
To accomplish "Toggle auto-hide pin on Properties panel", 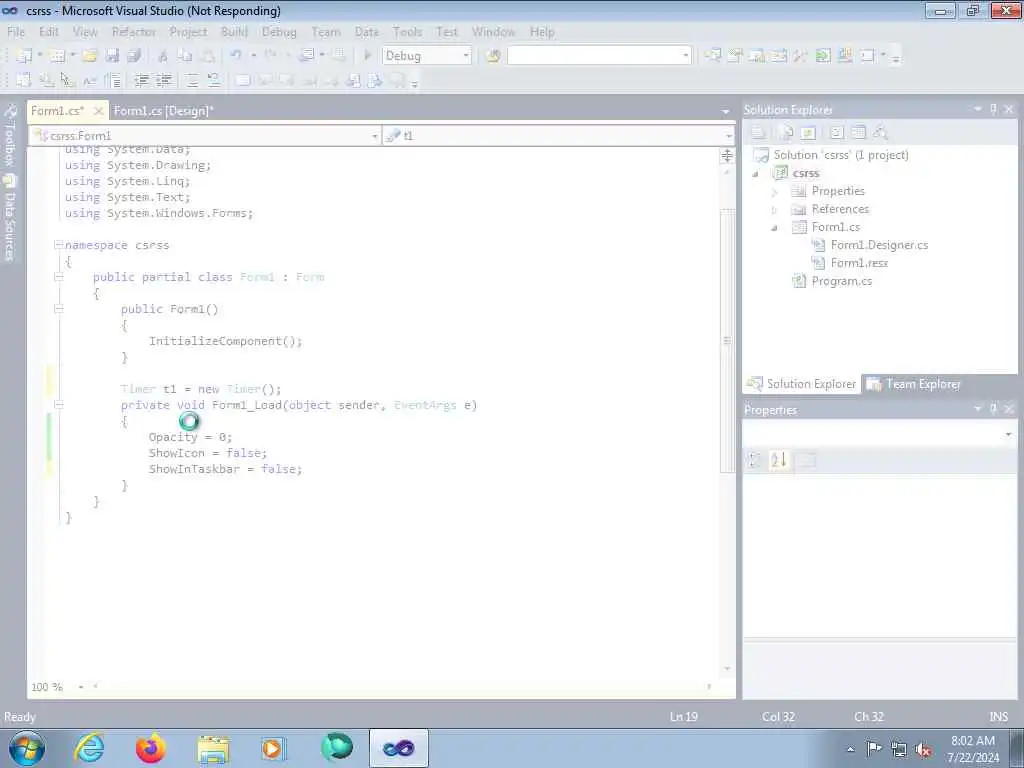I will (x=993, y=409).
